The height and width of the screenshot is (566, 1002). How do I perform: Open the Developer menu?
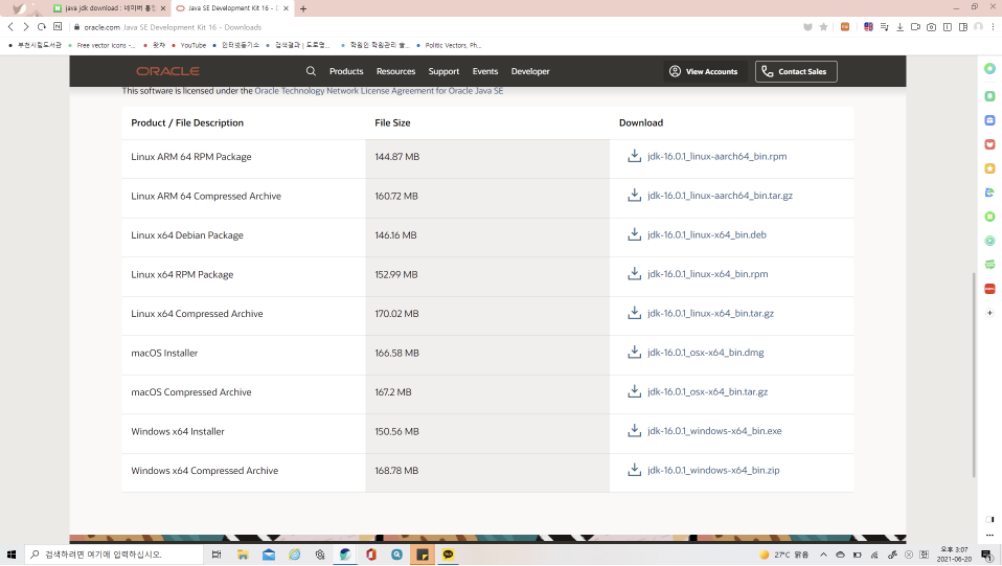click(530, 71)
